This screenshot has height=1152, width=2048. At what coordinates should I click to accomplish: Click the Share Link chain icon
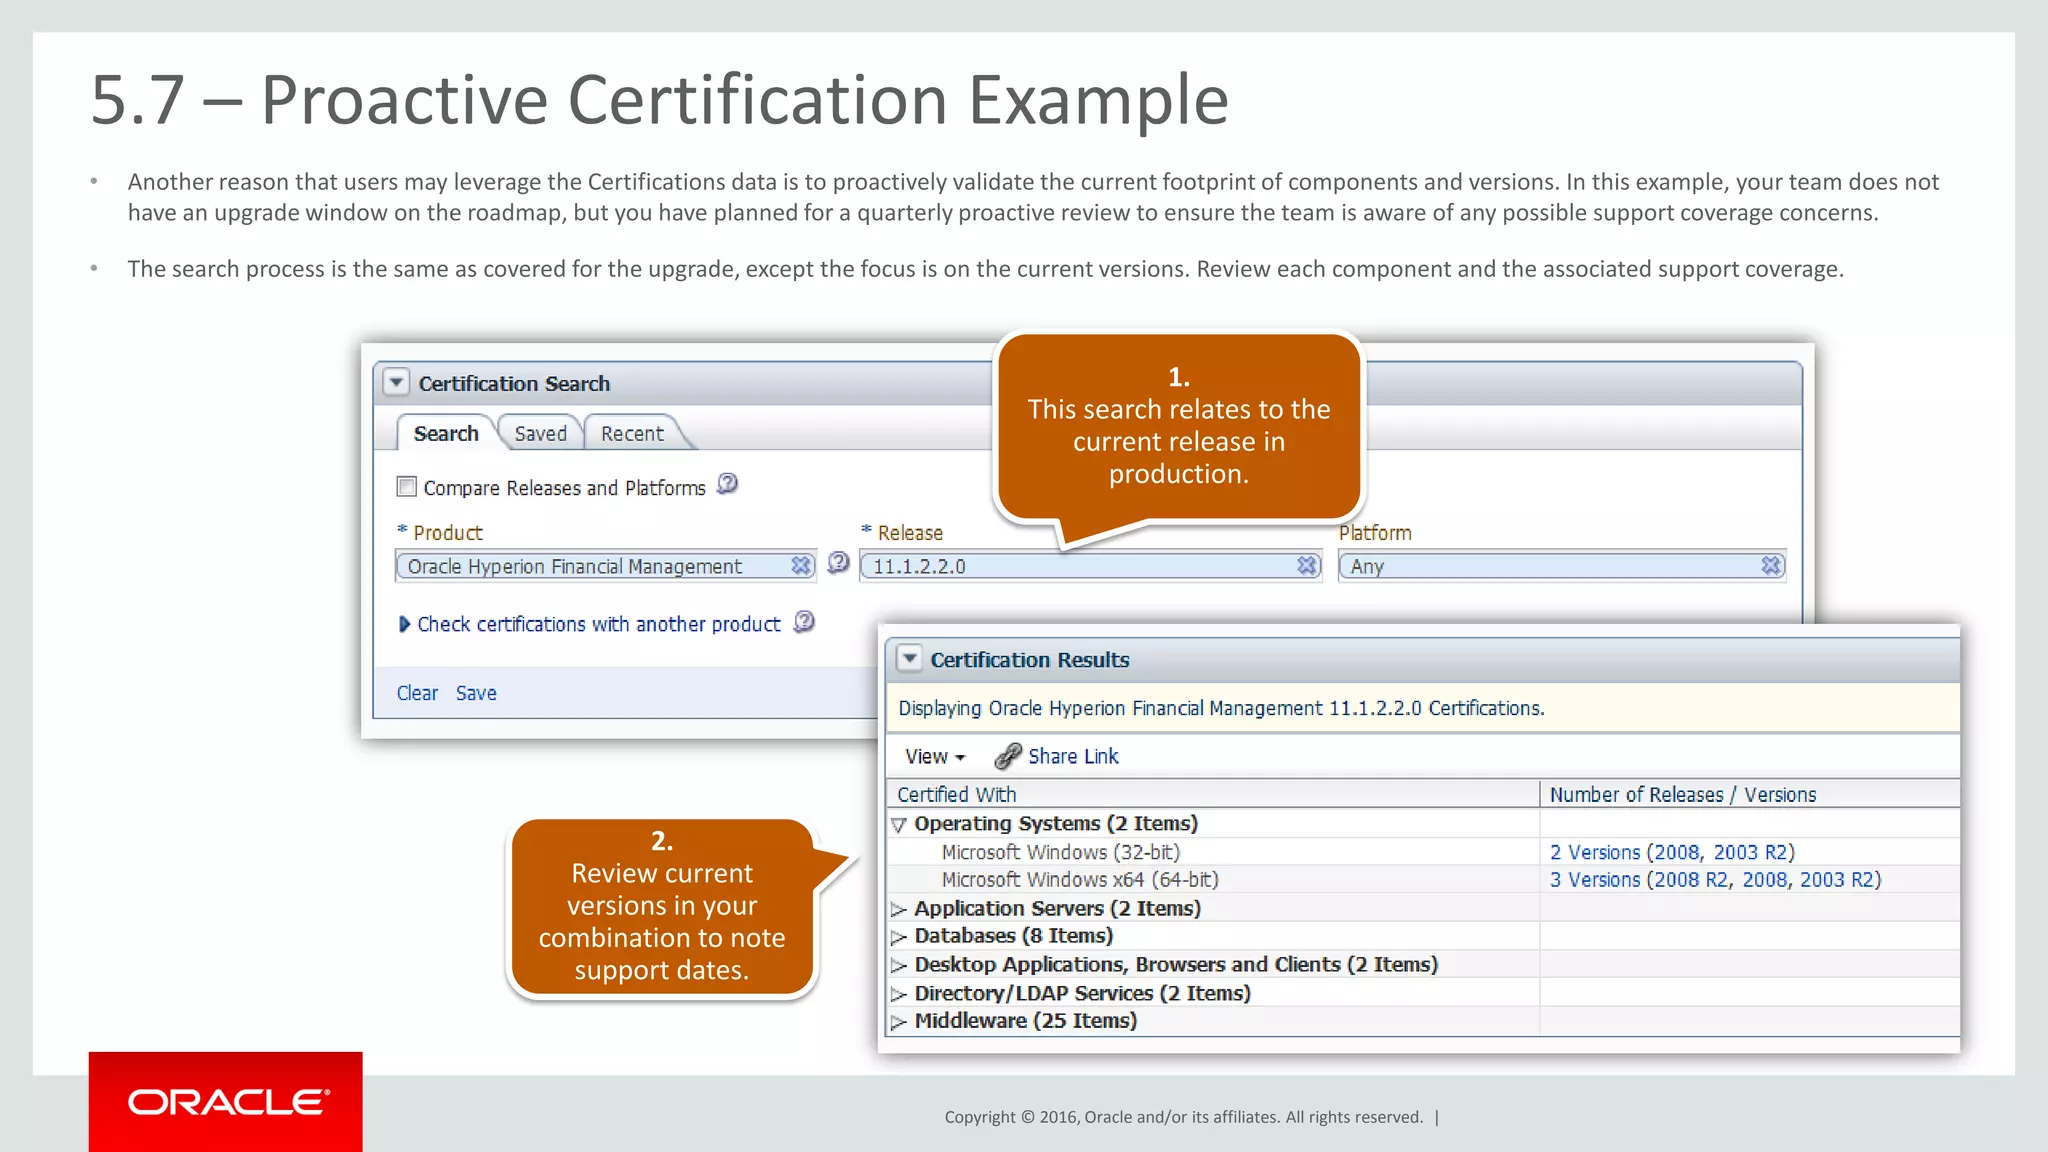point(1008,756)
